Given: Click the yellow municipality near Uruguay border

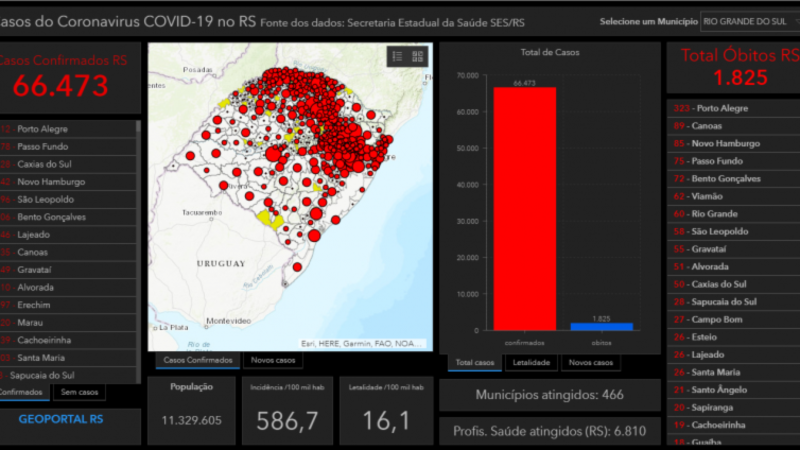Looking at the screenshot, I should point(270,220).
